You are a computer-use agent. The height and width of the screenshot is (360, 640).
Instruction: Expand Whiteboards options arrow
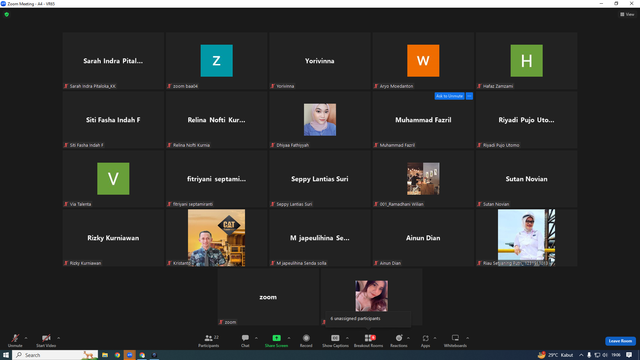pyautogui.click(x=468, y=338)
